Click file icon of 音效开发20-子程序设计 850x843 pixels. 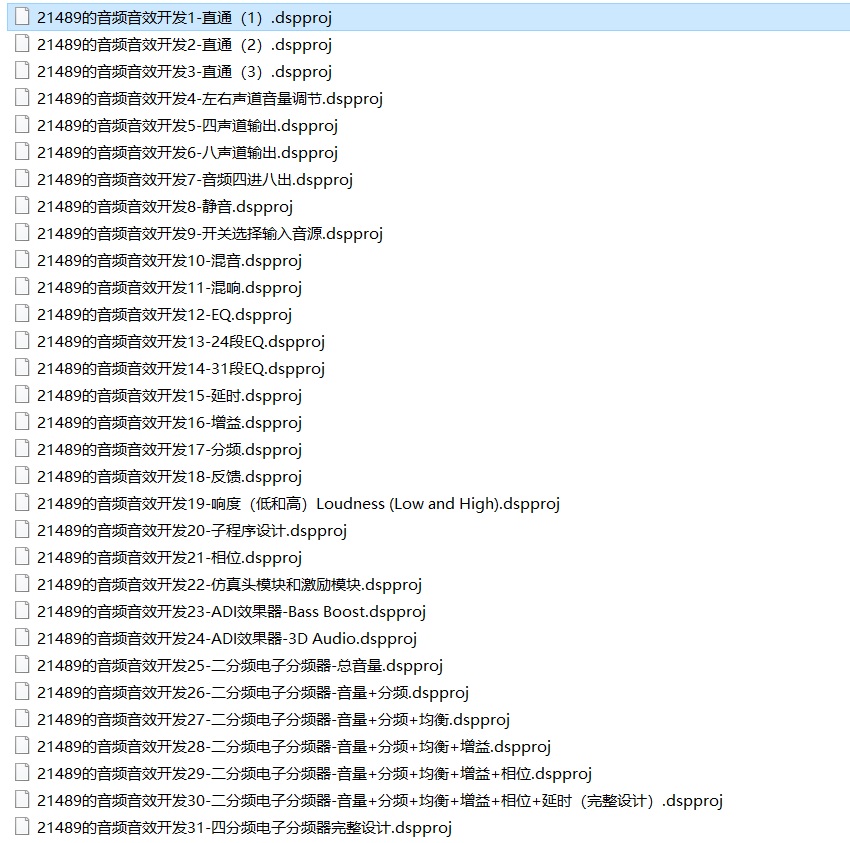[x=22, y=530]
